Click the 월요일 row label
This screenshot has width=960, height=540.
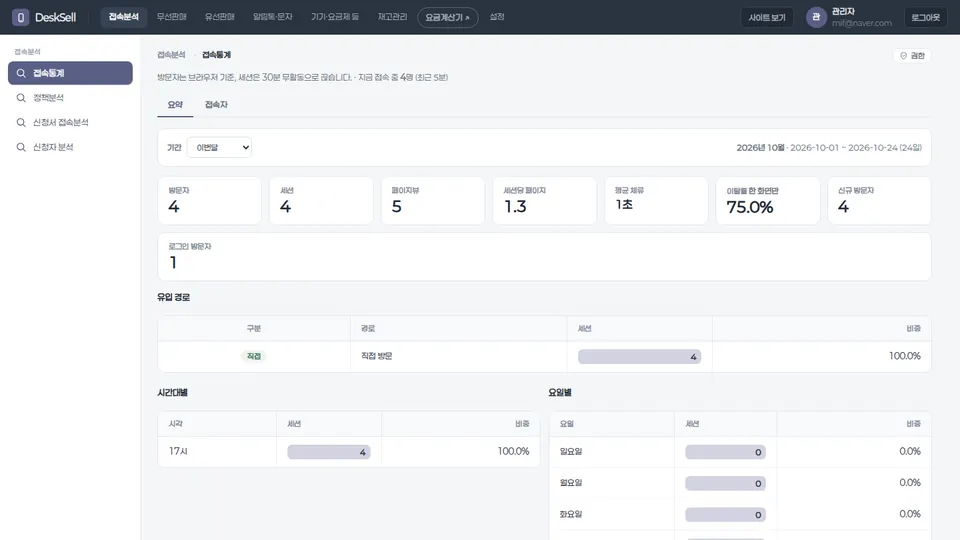tap(571, 483)
